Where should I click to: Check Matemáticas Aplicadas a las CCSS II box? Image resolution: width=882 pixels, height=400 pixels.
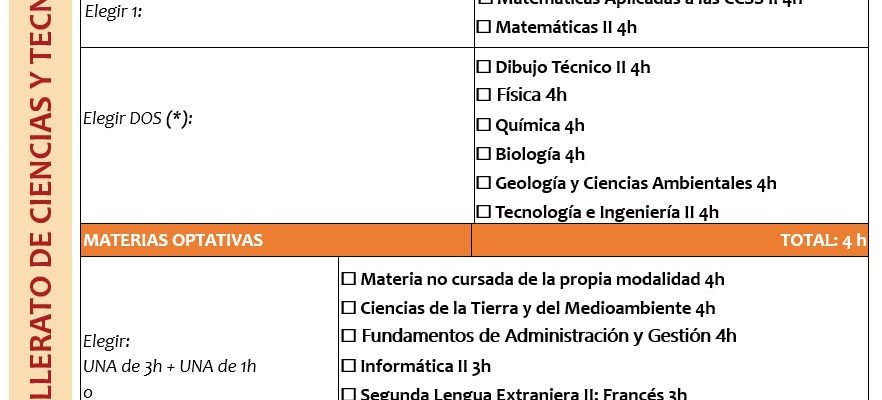pyautogui.click(x=484, y=3)
